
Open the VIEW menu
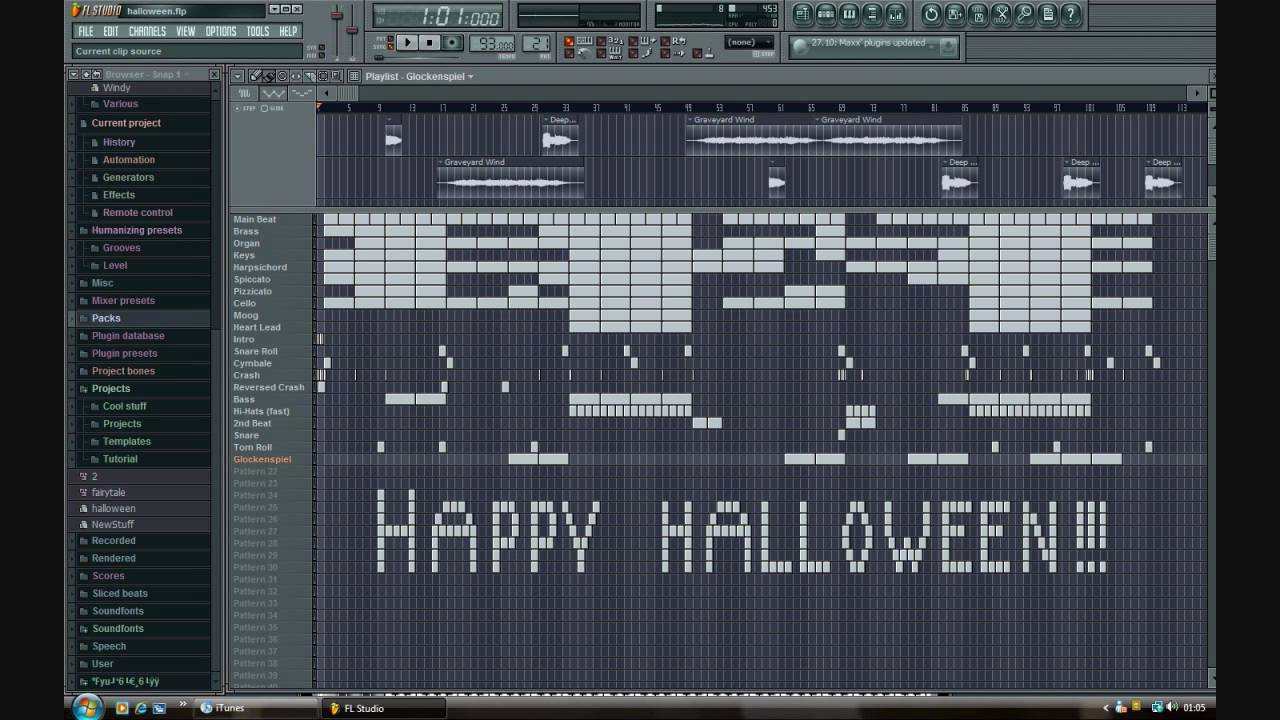pyautogui.click(x=186, y=31)
